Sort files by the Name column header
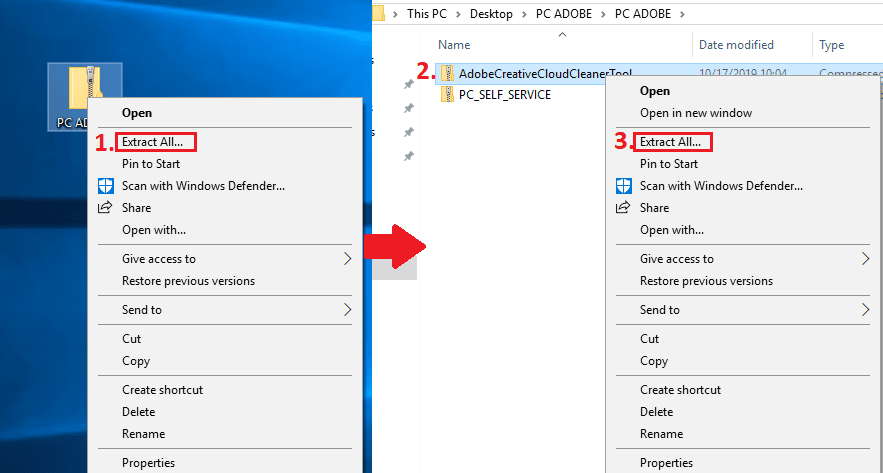 point(455,45)
